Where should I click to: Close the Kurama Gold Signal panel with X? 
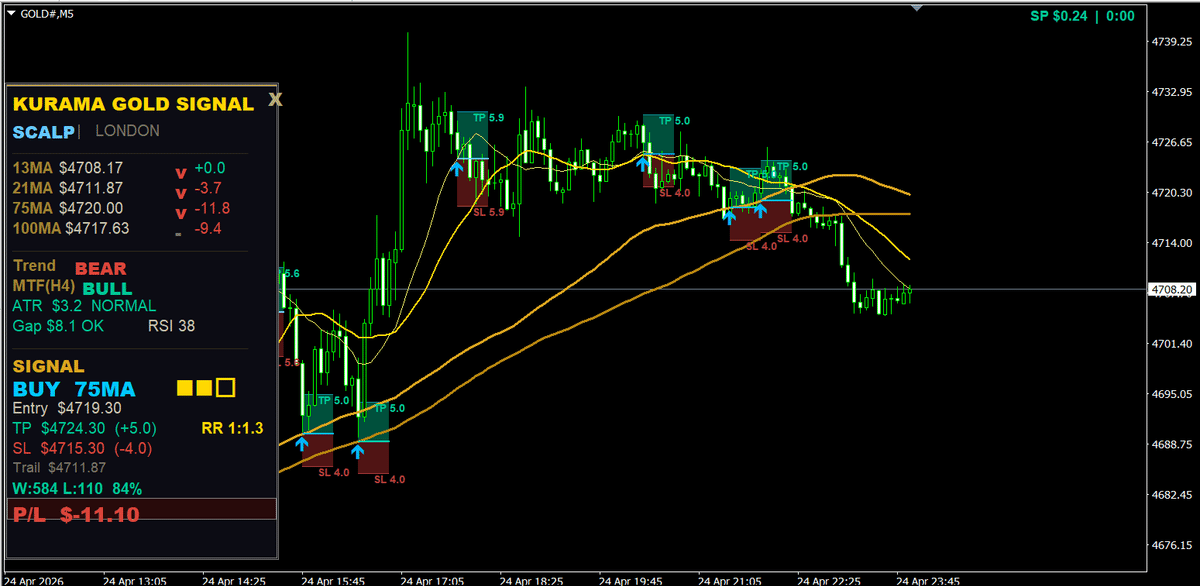tap(276, 100)
